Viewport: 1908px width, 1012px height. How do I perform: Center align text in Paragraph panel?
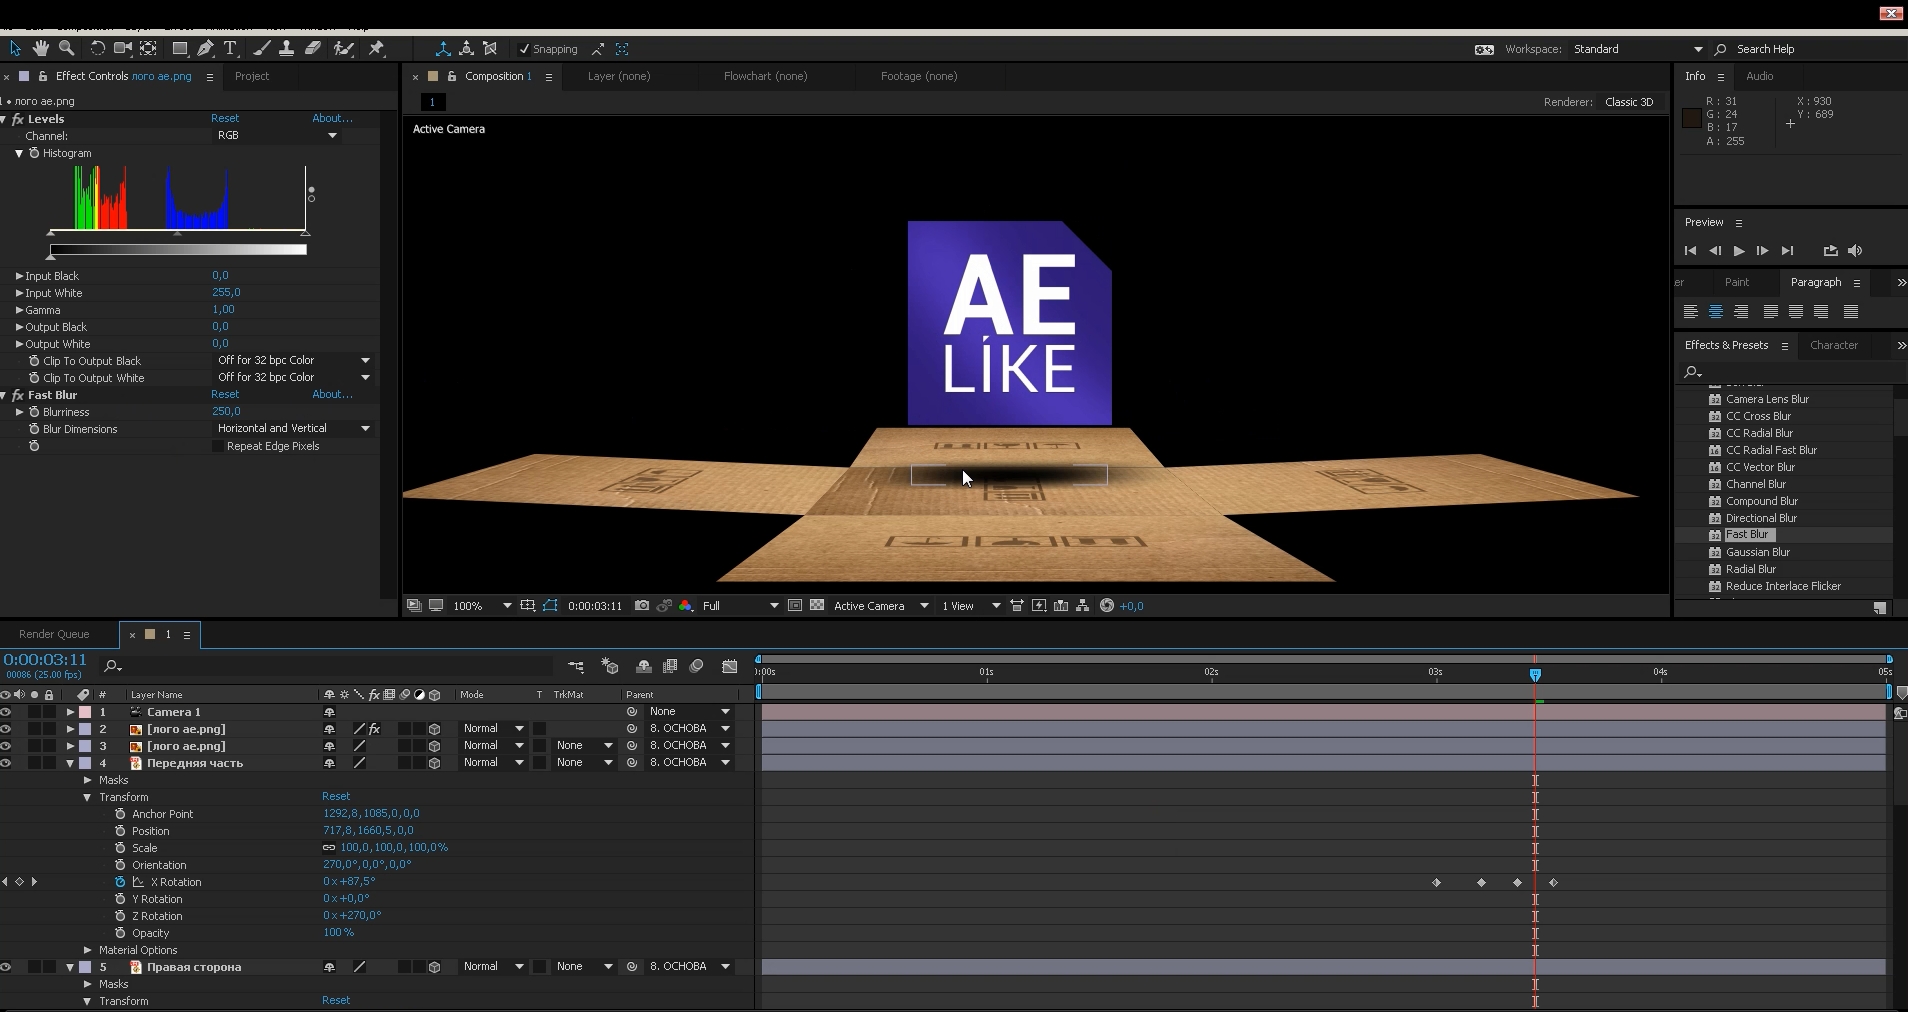(x=1716, y=312)
